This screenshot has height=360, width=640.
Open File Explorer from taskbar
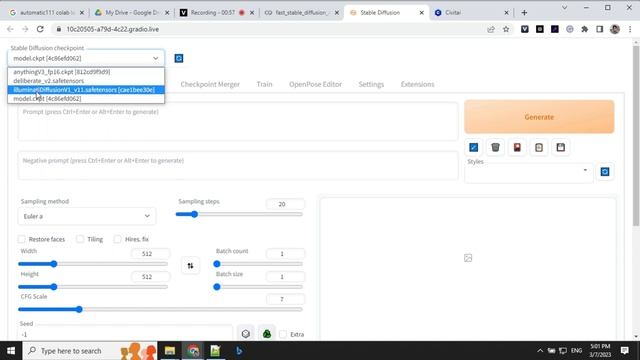point(170,351)
